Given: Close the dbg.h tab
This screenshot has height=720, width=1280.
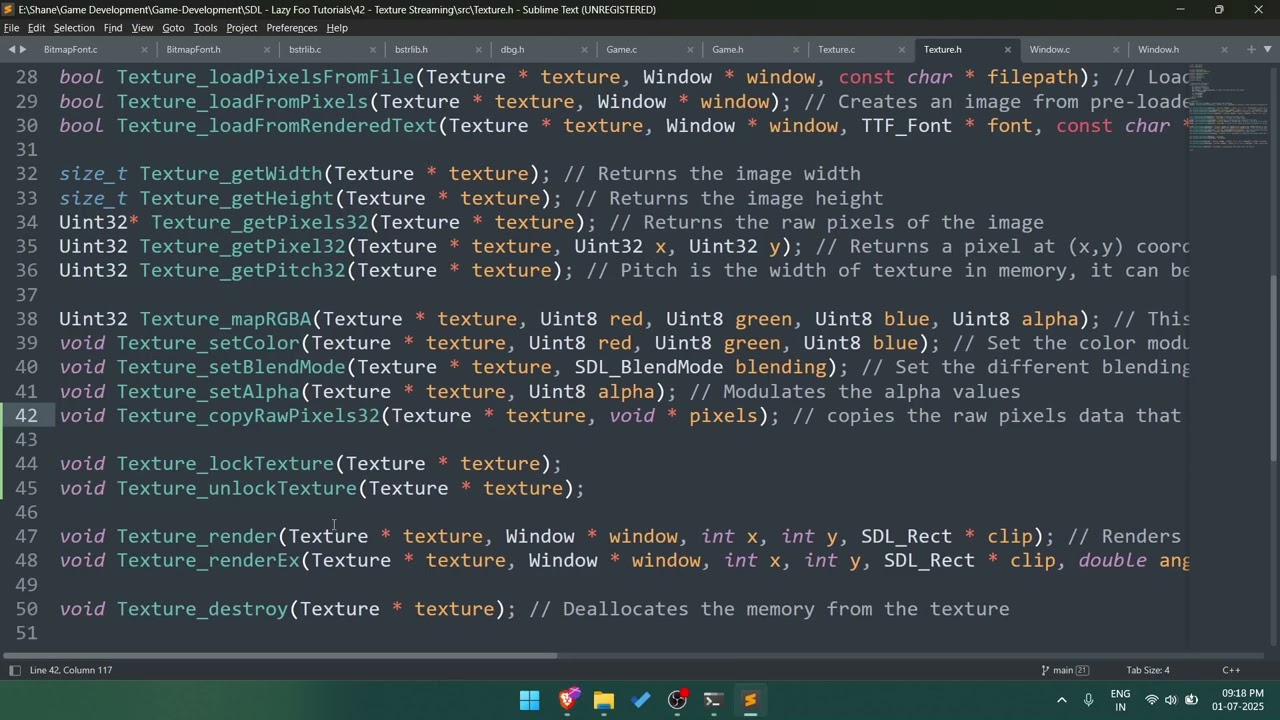Looking at the screenshot, I should click(585, 49).
